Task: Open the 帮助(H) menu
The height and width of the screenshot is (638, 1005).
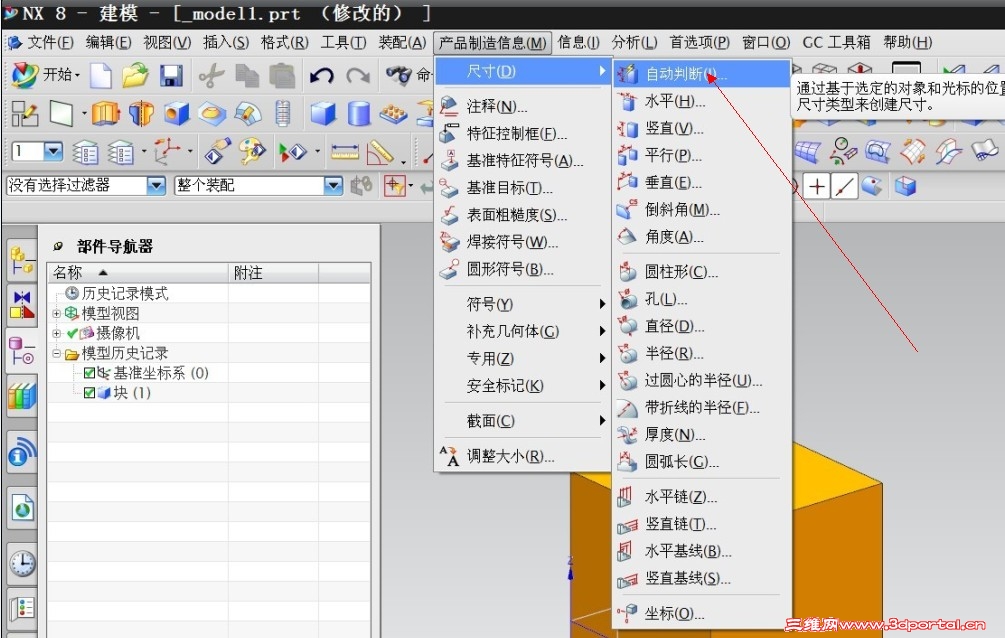Action: pyautogui.click(x=908, y=42)
